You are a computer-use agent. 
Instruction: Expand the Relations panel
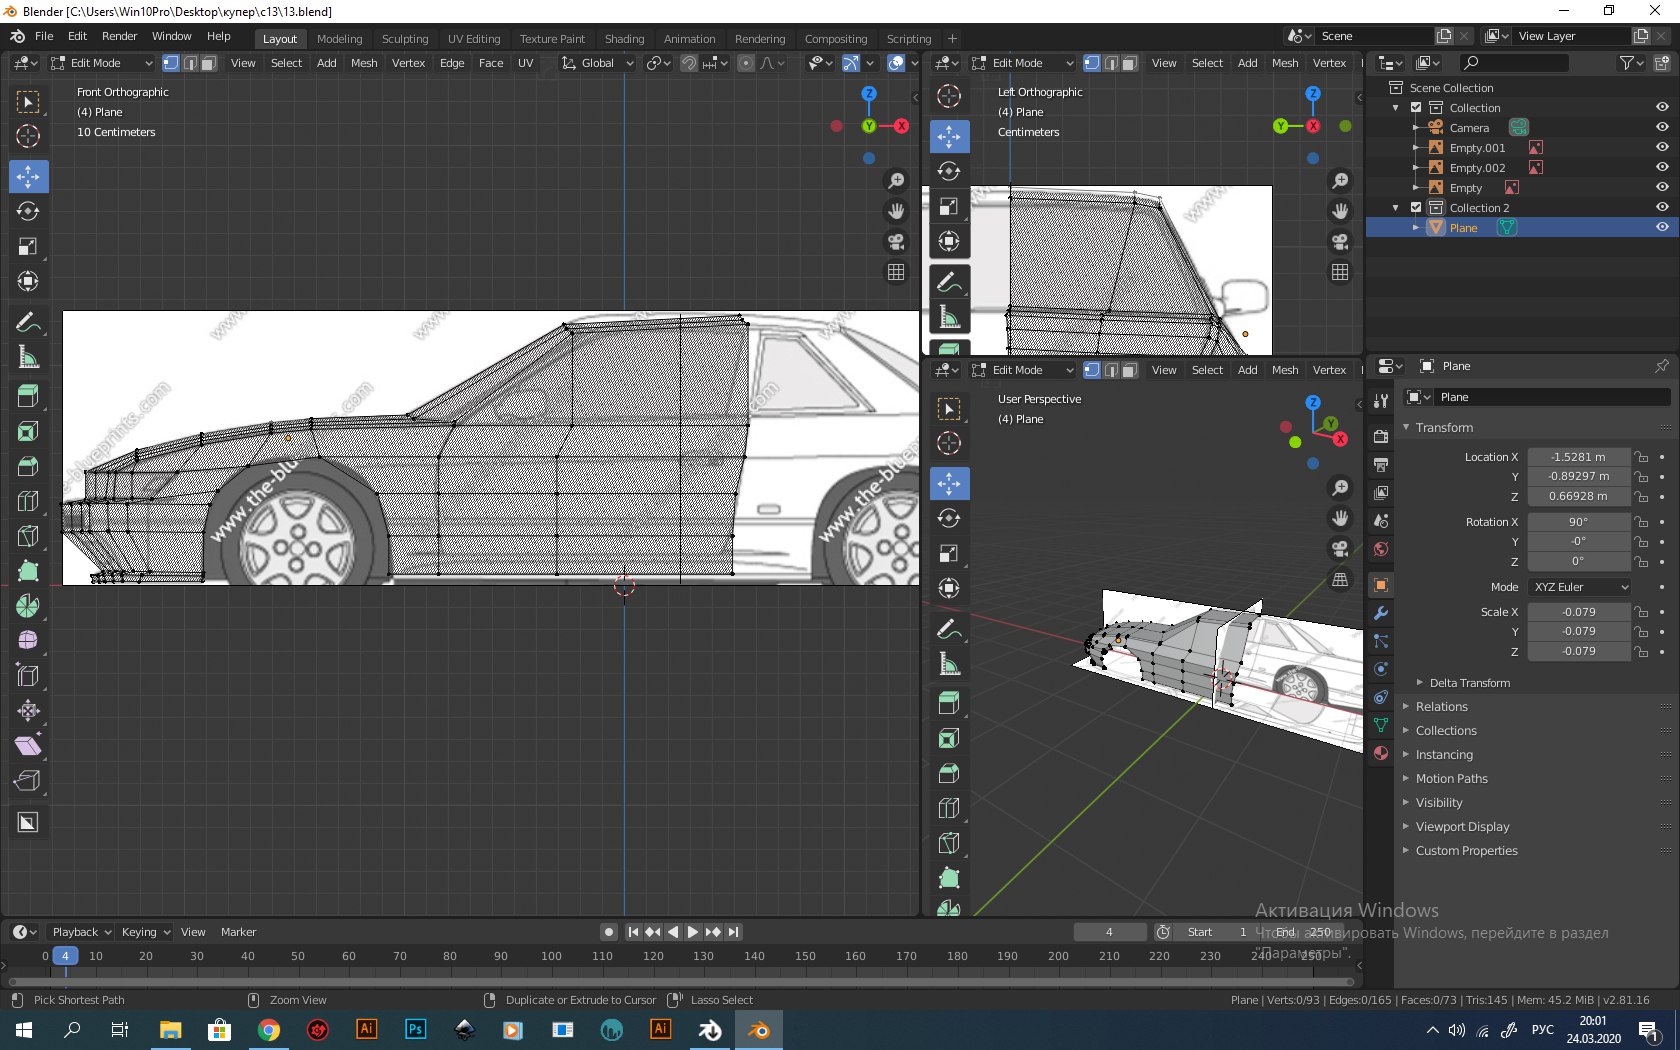pos(1441,707)
